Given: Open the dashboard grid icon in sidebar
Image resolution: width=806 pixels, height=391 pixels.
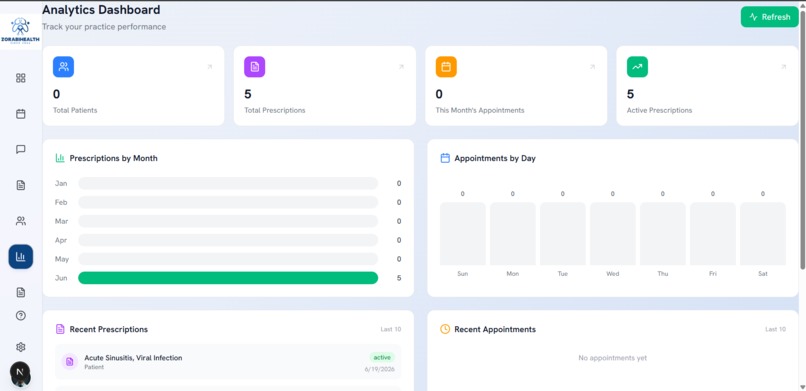Looking at the screenshot, I should pos(21,78).
